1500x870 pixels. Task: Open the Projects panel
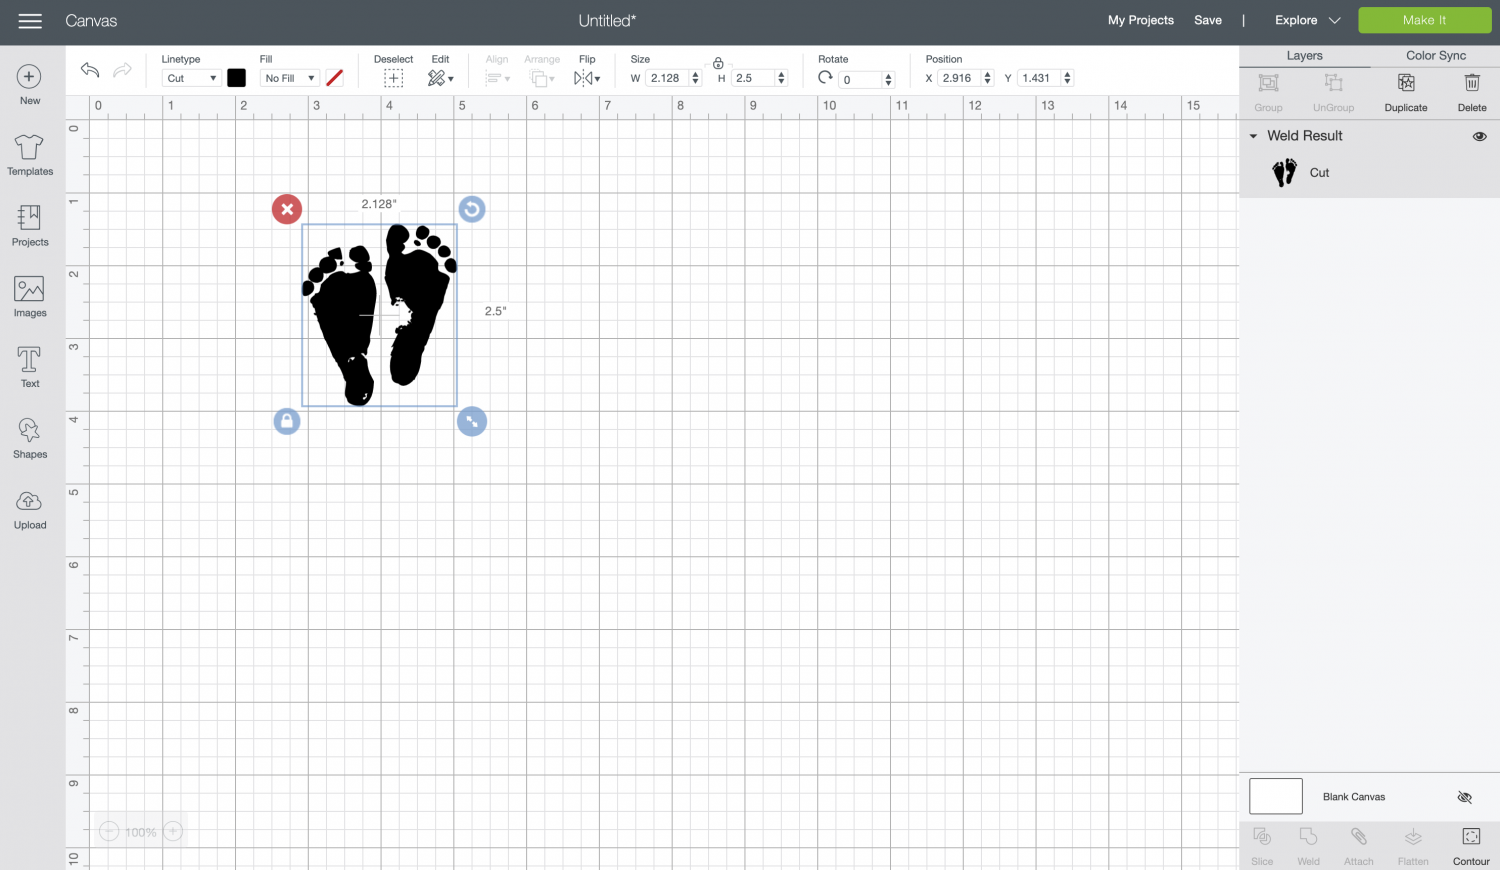click(x=30, y=225)
